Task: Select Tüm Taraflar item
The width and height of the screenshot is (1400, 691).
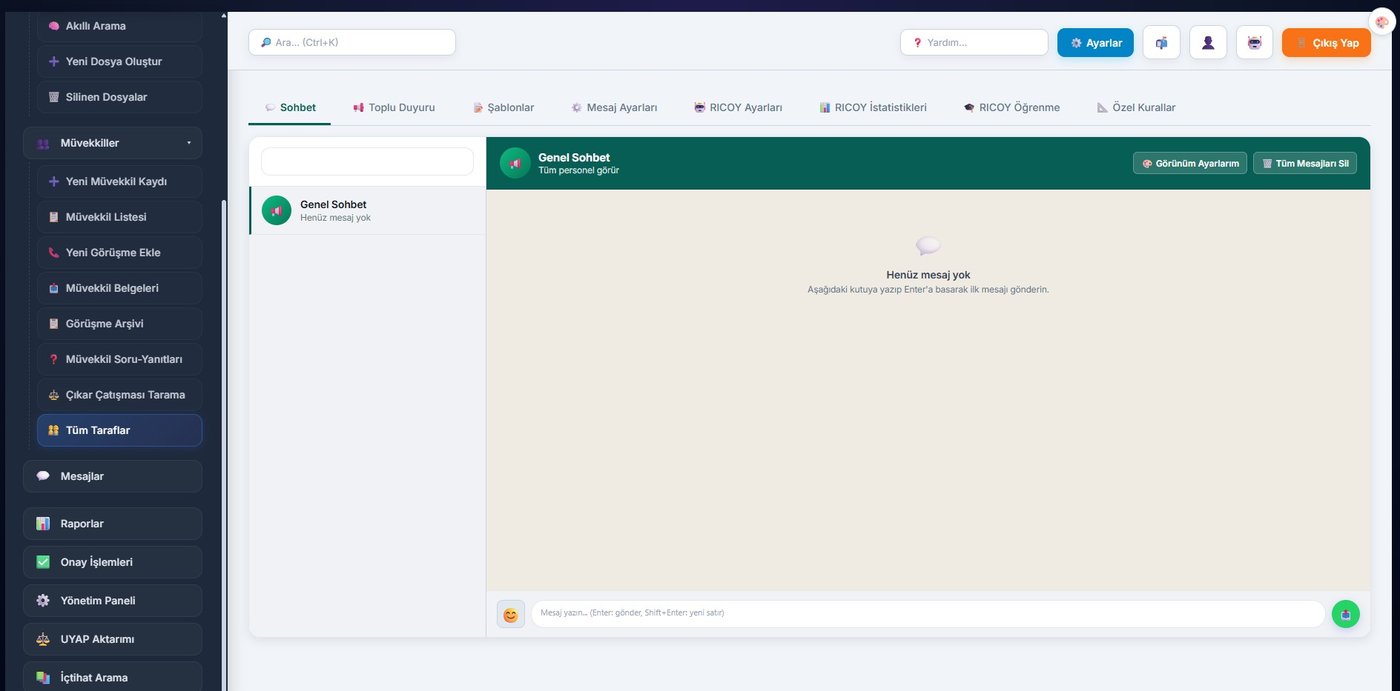Action: tap(119, 430)
